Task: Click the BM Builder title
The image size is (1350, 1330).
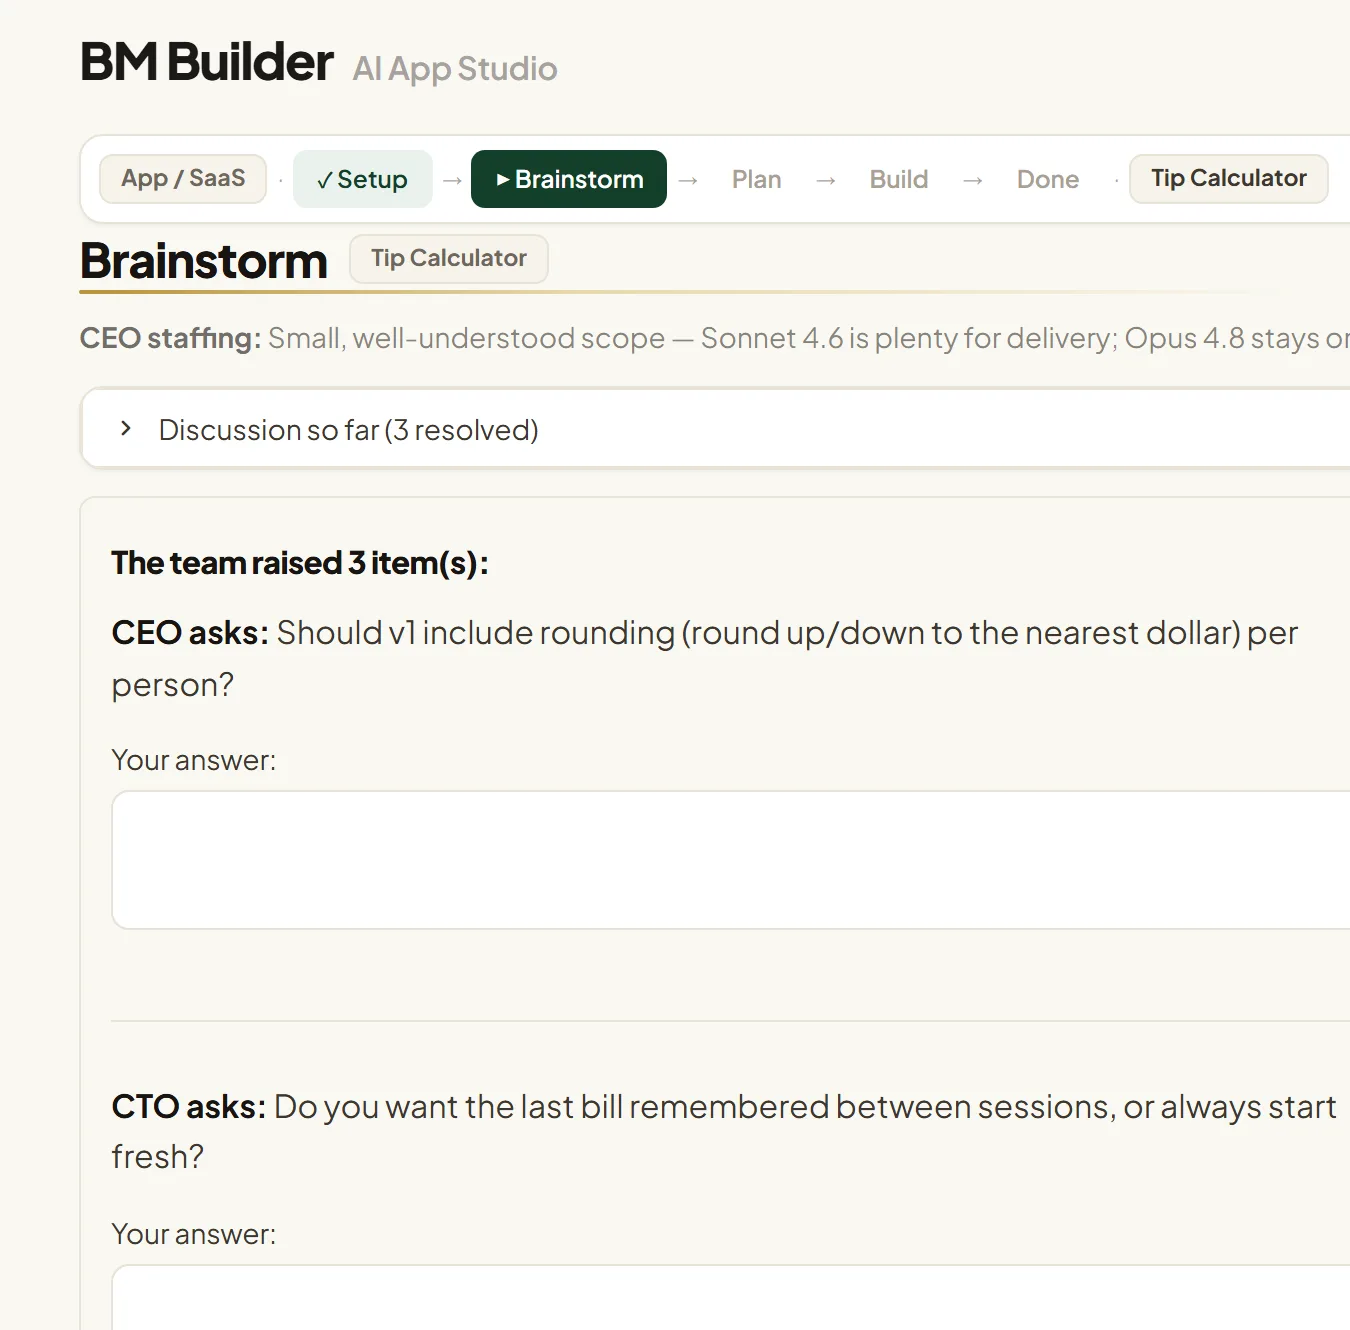Action: 207,62
